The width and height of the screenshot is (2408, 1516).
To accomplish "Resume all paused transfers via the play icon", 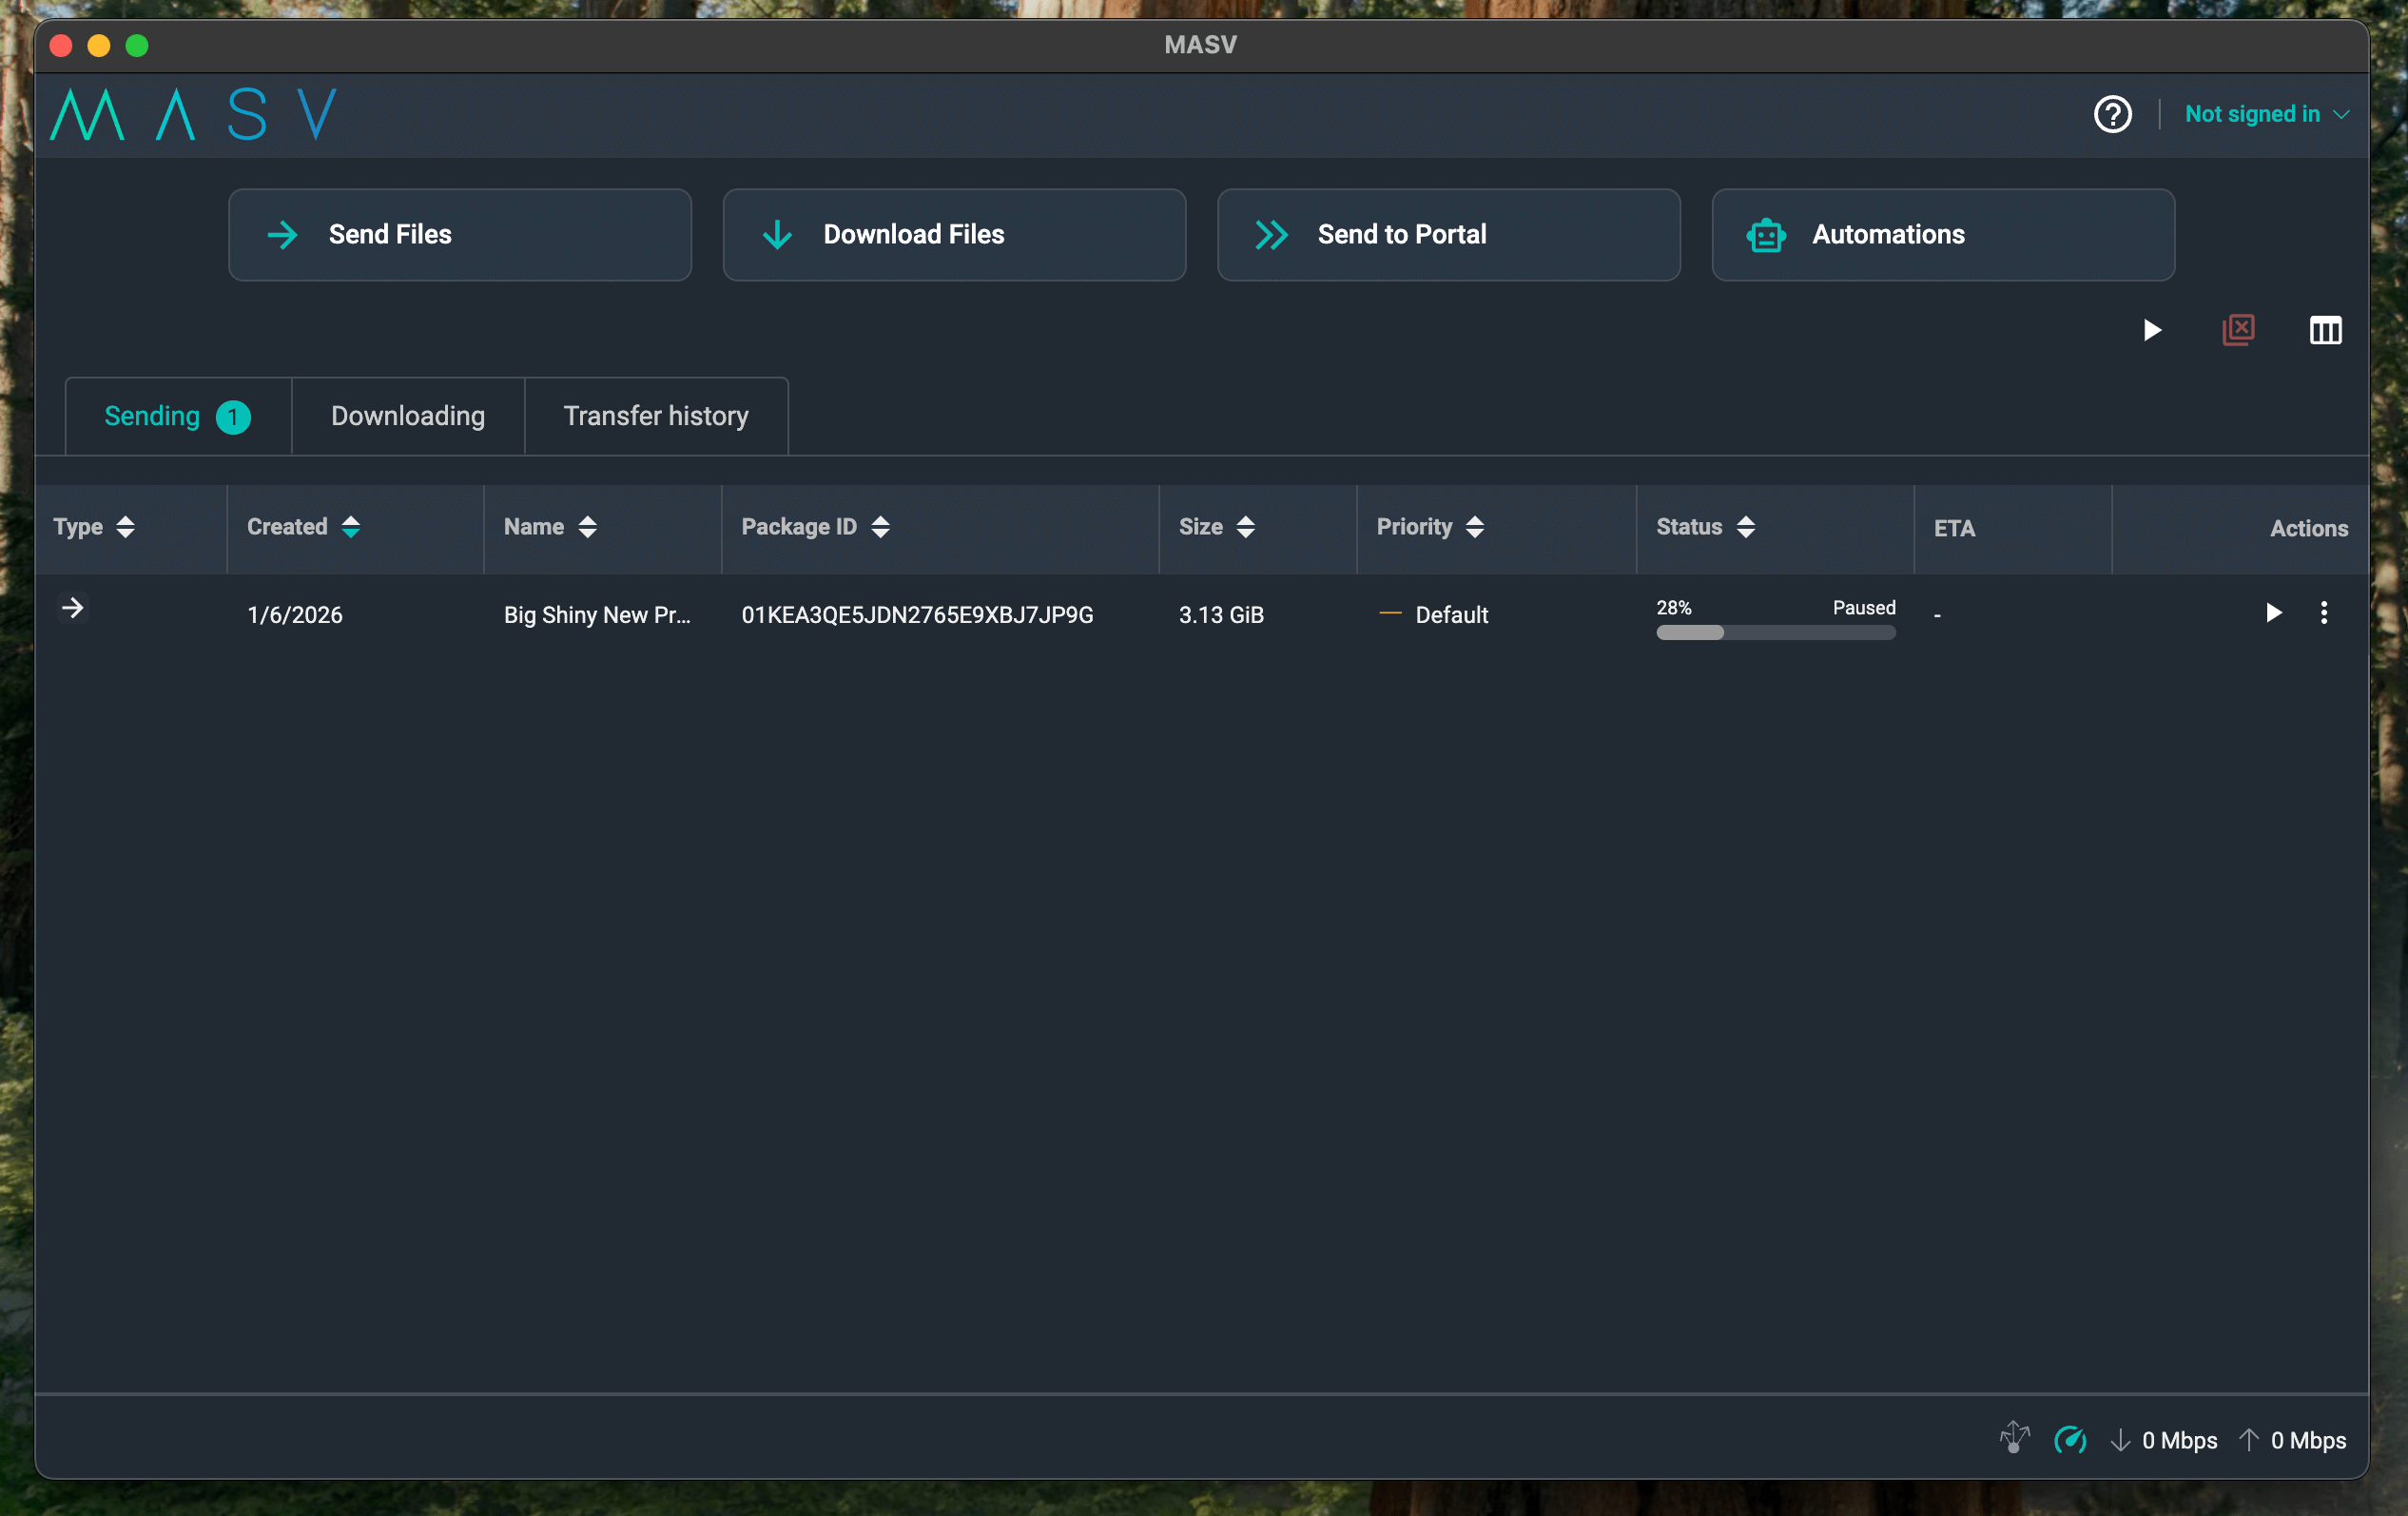I will pos(2153,330).
